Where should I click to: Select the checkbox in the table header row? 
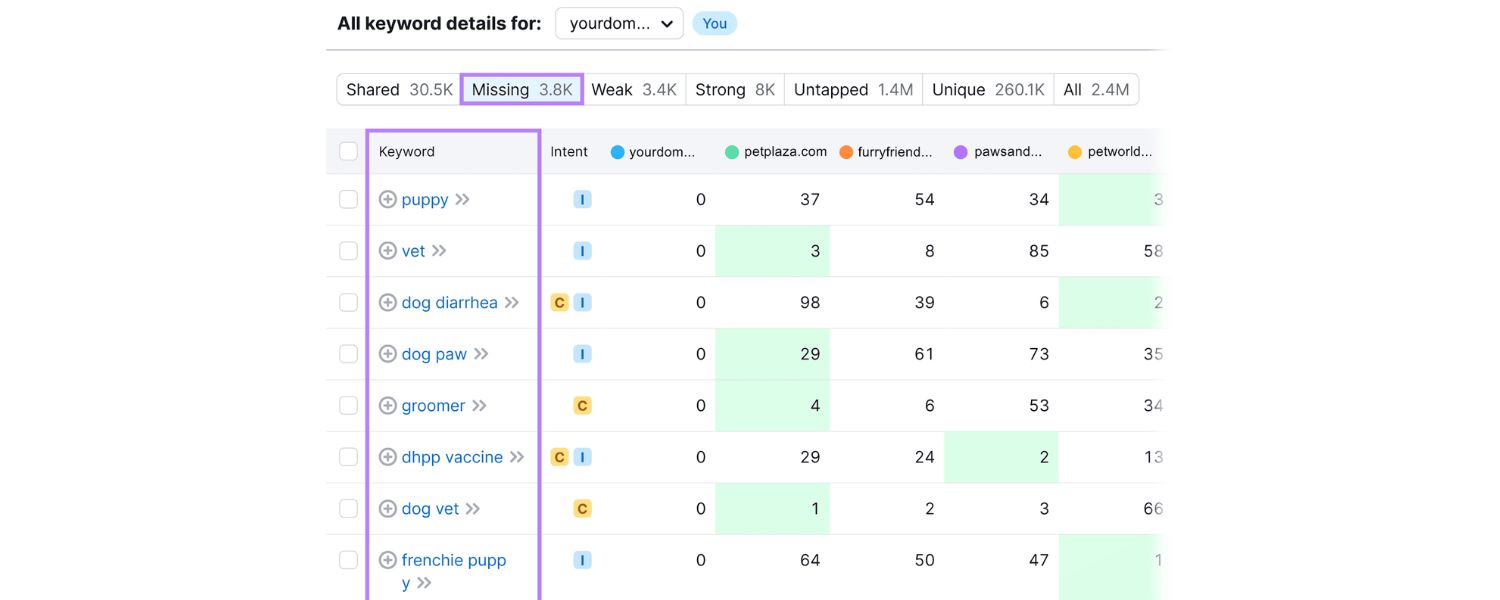pos(348,151)
